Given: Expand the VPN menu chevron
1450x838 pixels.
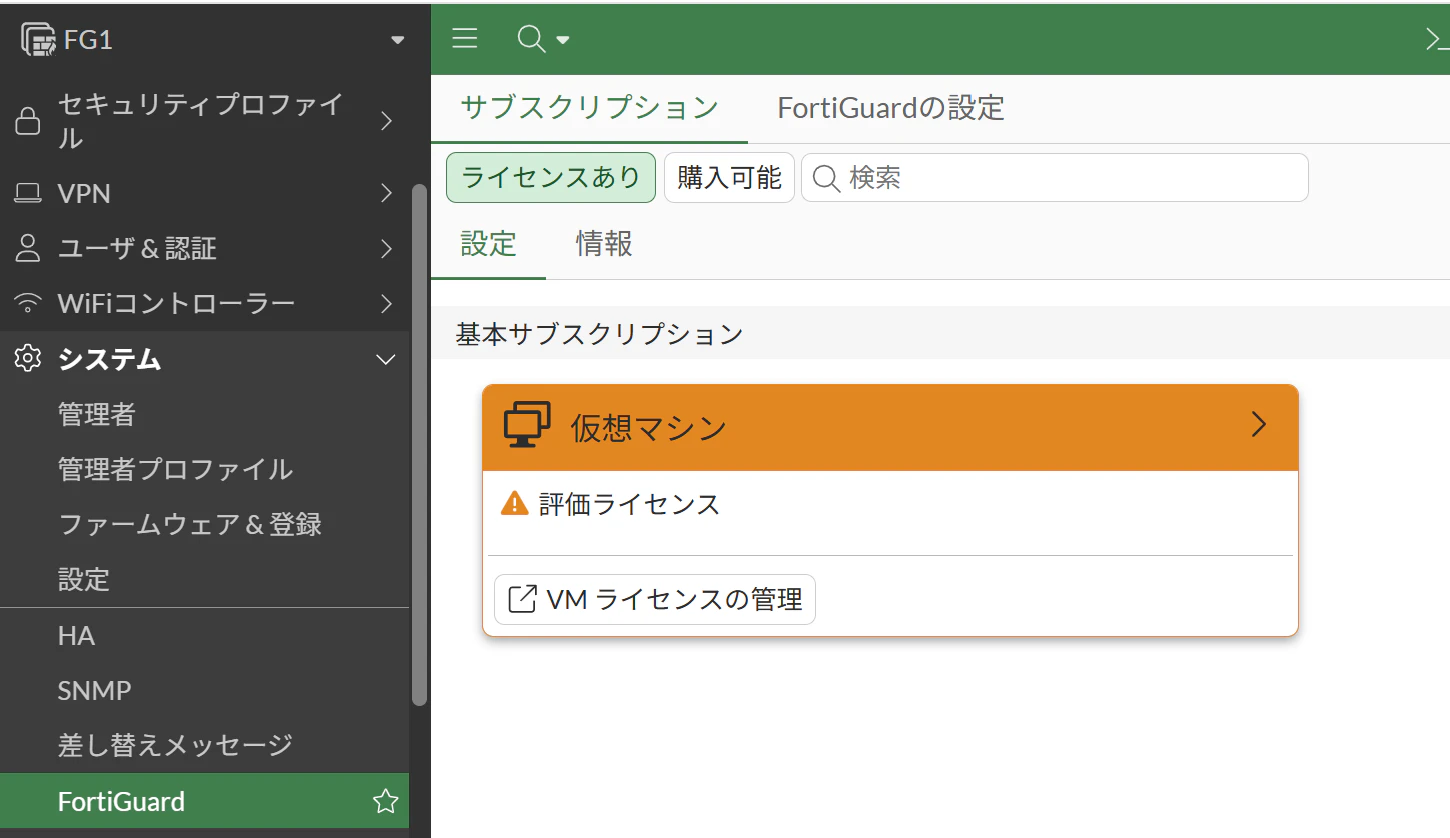Looking at the screenshot, I should click(387, 193).
